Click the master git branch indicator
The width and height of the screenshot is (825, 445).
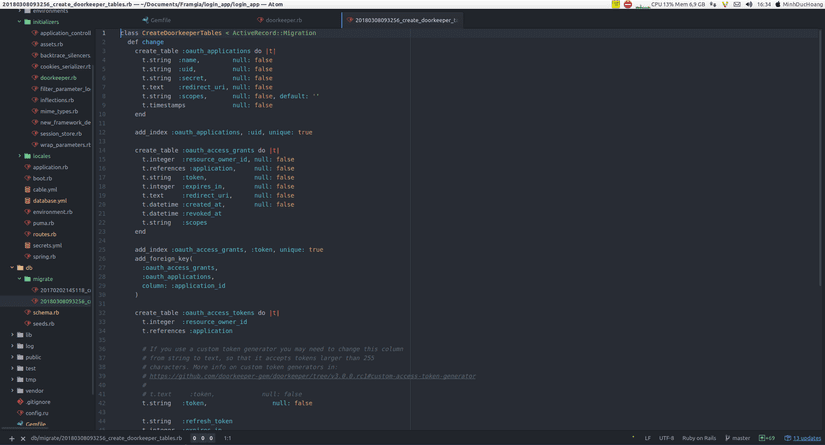tap(738, 438)
